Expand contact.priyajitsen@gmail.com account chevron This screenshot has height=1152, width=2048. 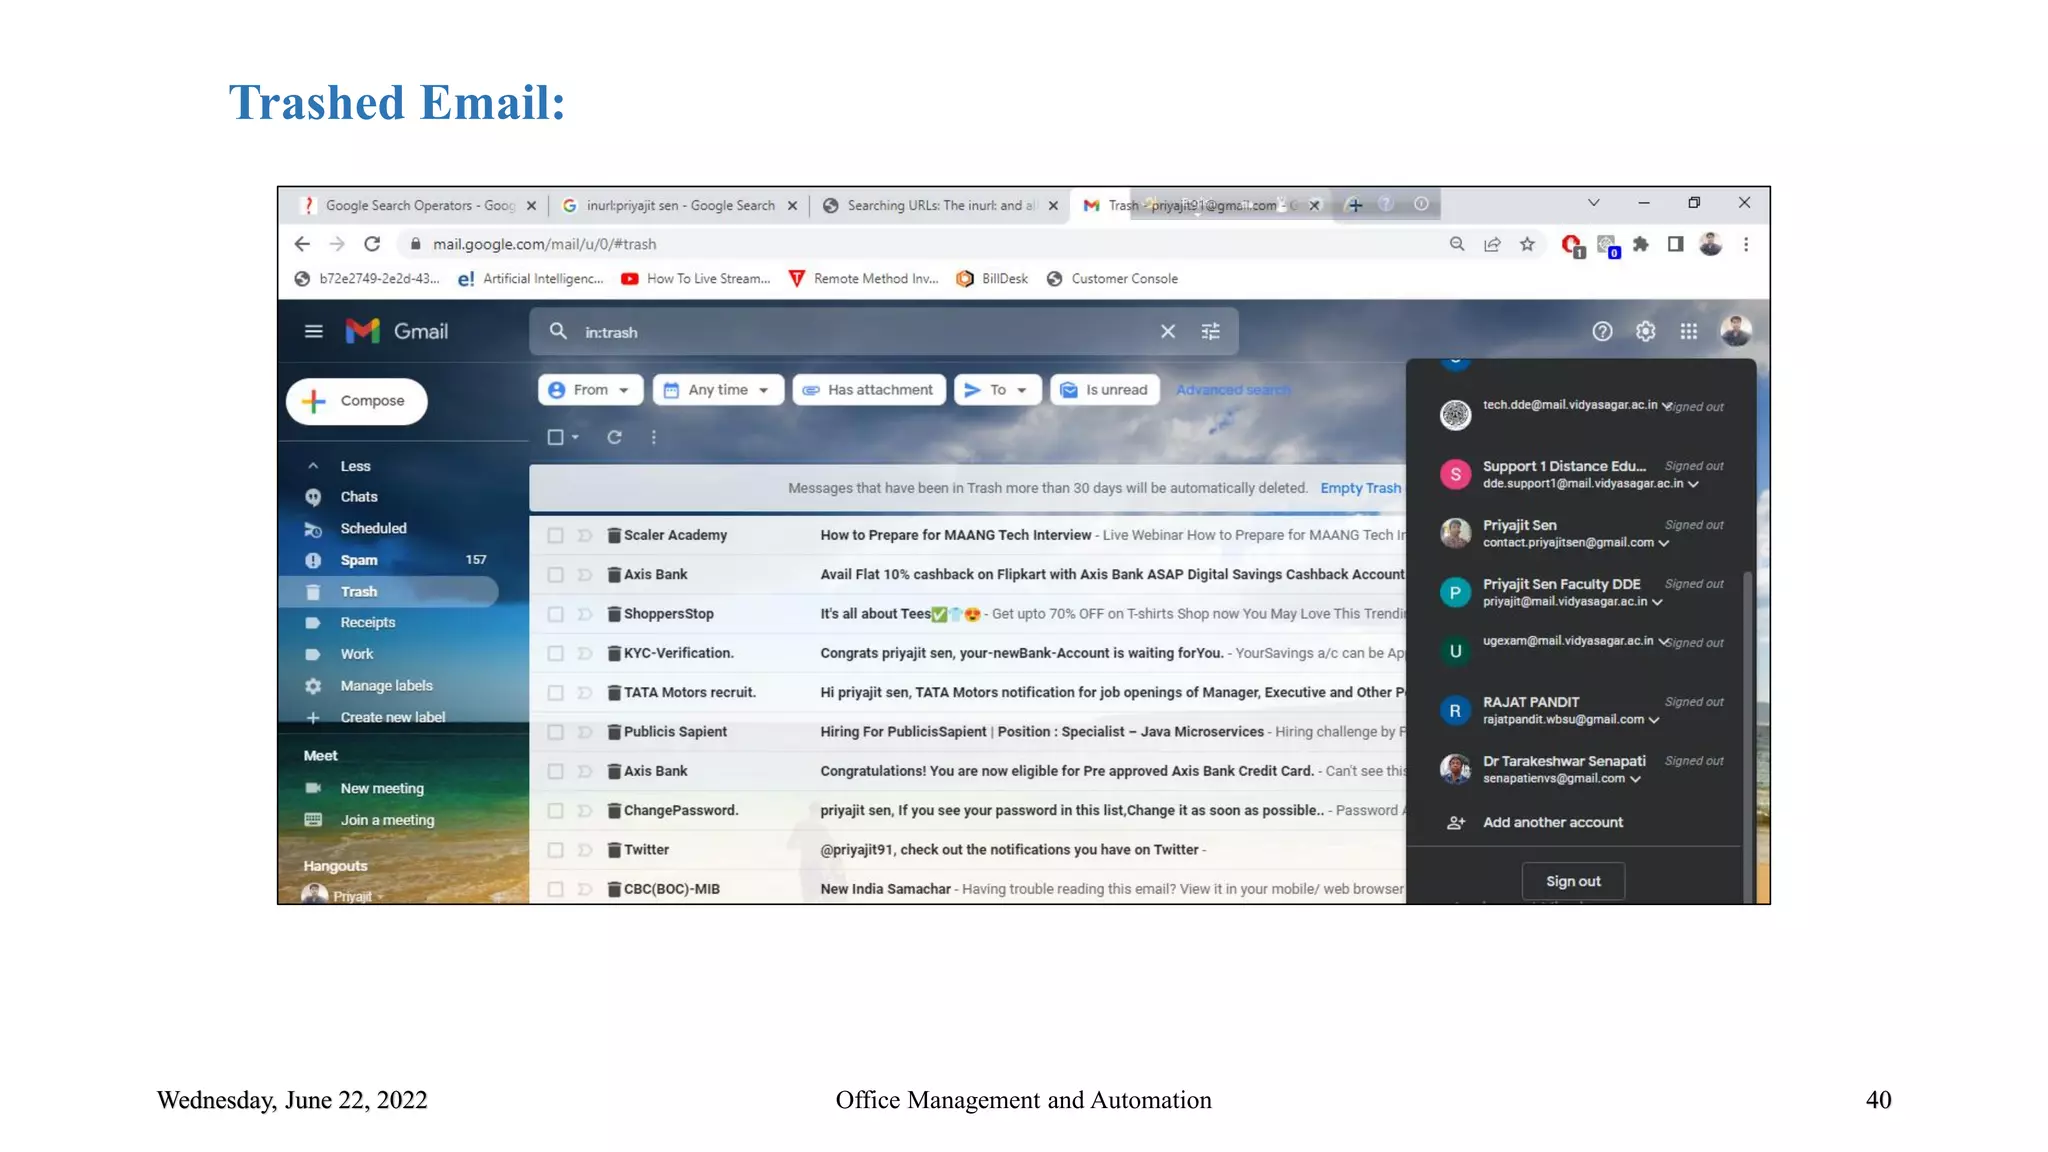click(x=1664, y=543)
